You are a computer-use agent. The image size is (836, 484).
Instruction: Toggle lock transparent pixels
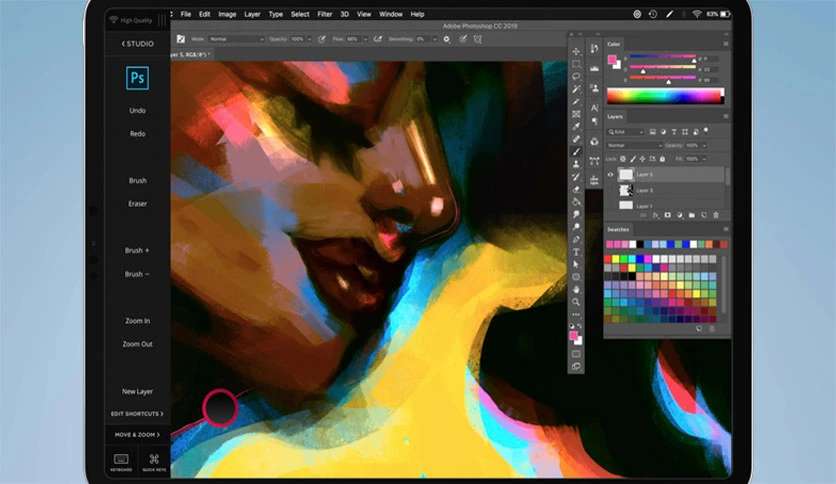pos(623,159)
